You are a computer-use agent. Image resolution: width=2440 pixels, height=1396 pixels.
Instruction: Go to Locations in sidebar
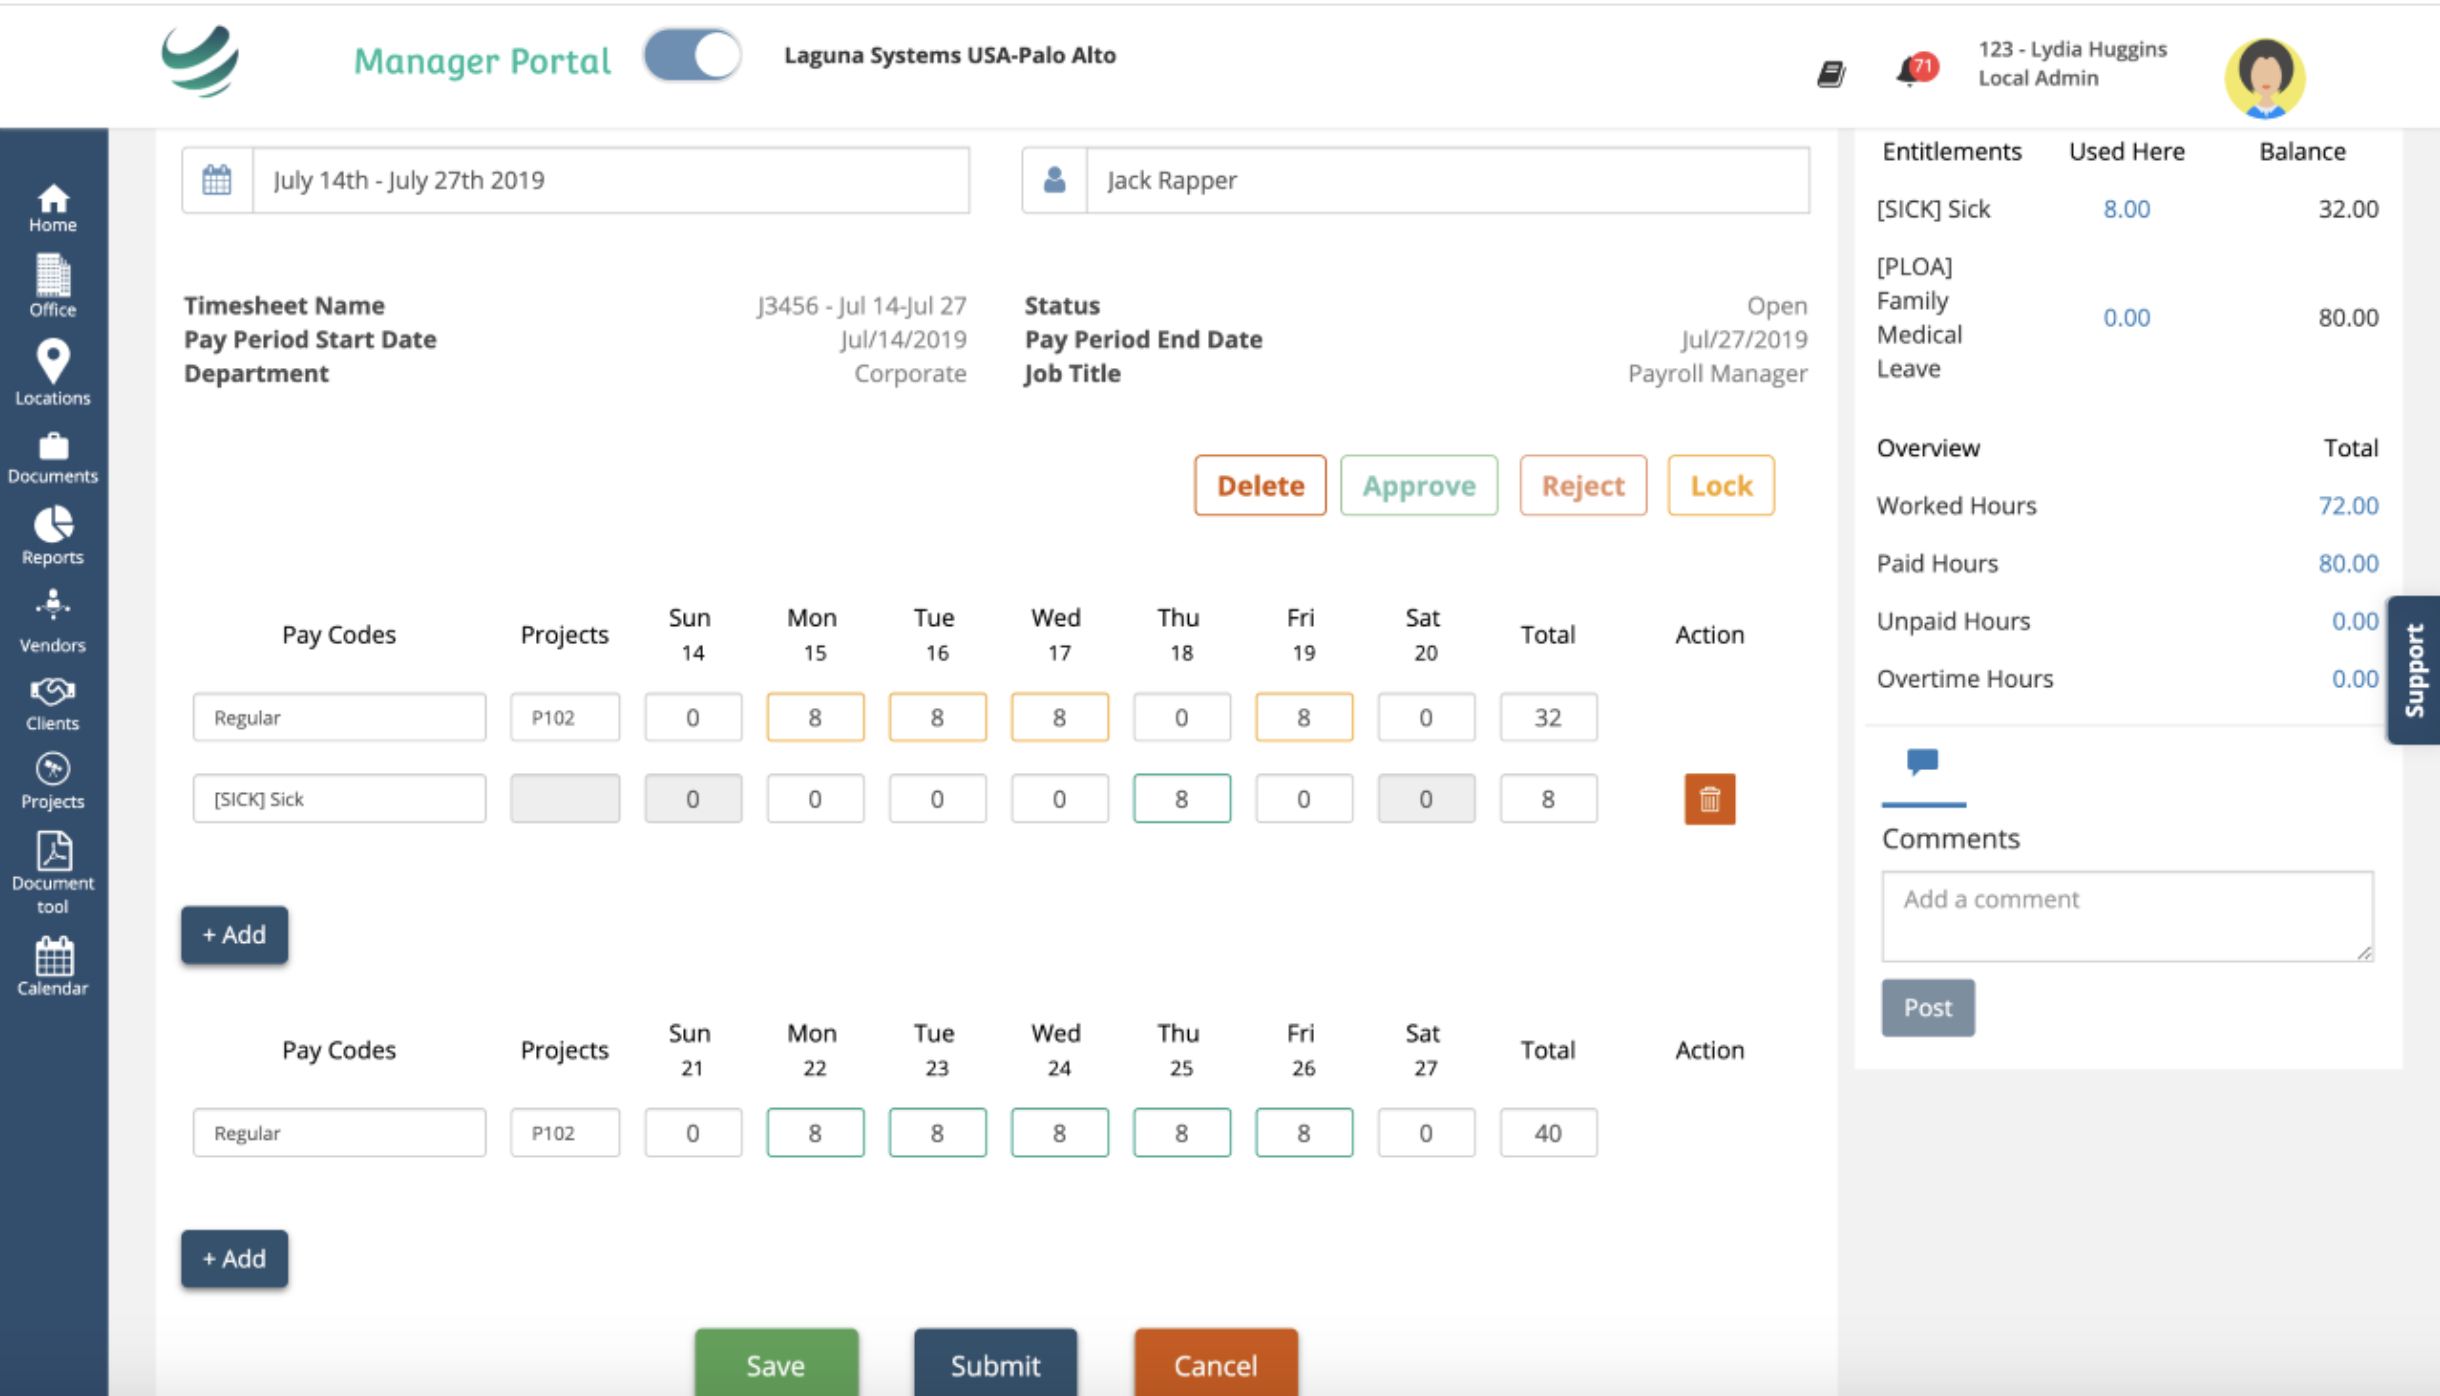click(x=52, y=372)
